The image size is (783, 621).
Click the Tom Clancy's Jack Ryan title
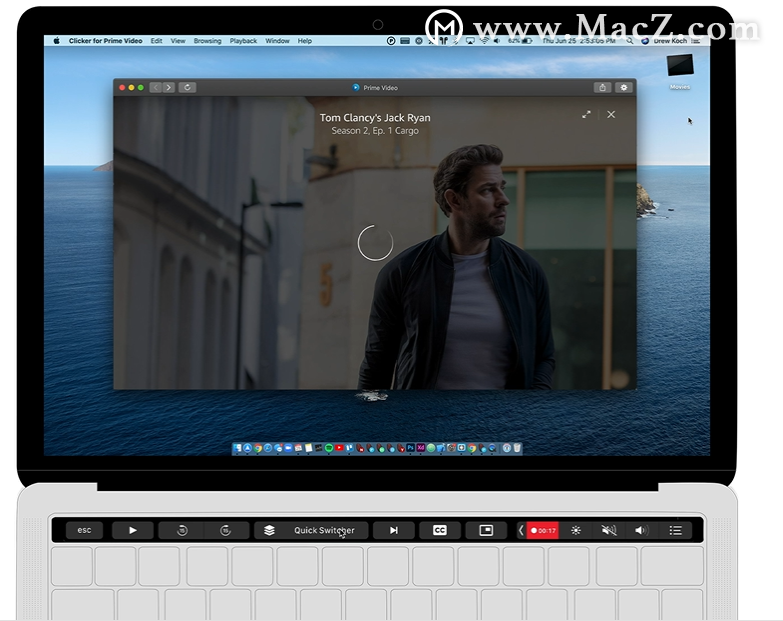click(x=375, y=118)
